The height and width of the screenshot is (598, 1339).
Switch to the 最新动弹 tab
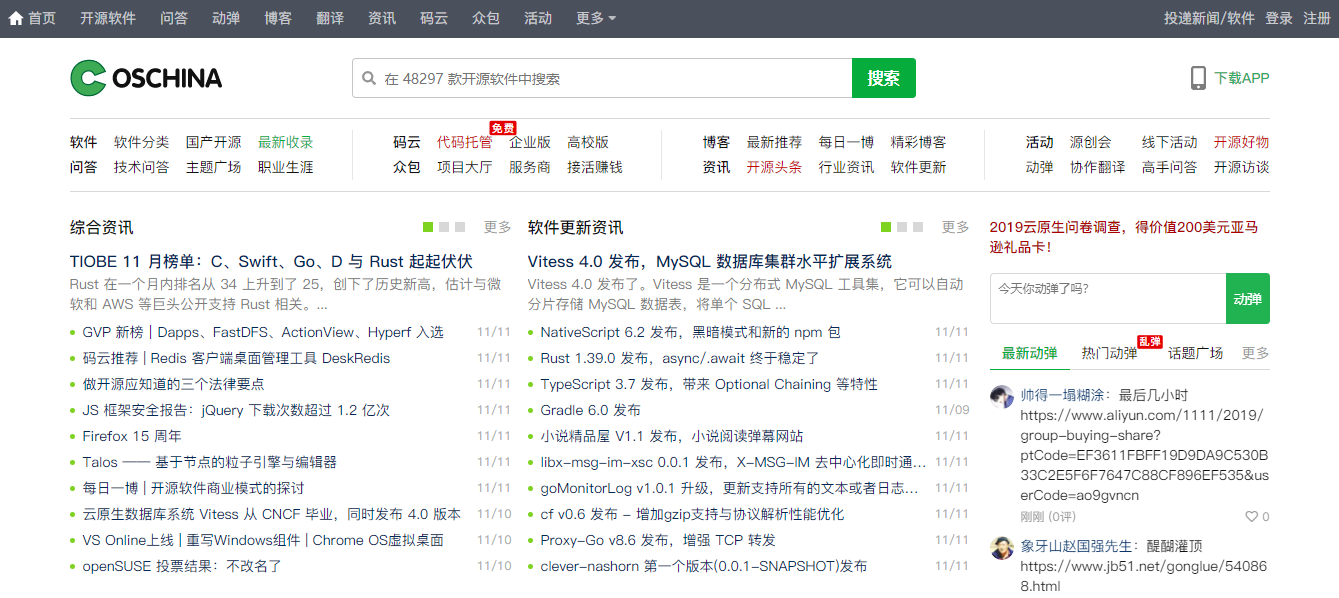[x=1030, y=353]
